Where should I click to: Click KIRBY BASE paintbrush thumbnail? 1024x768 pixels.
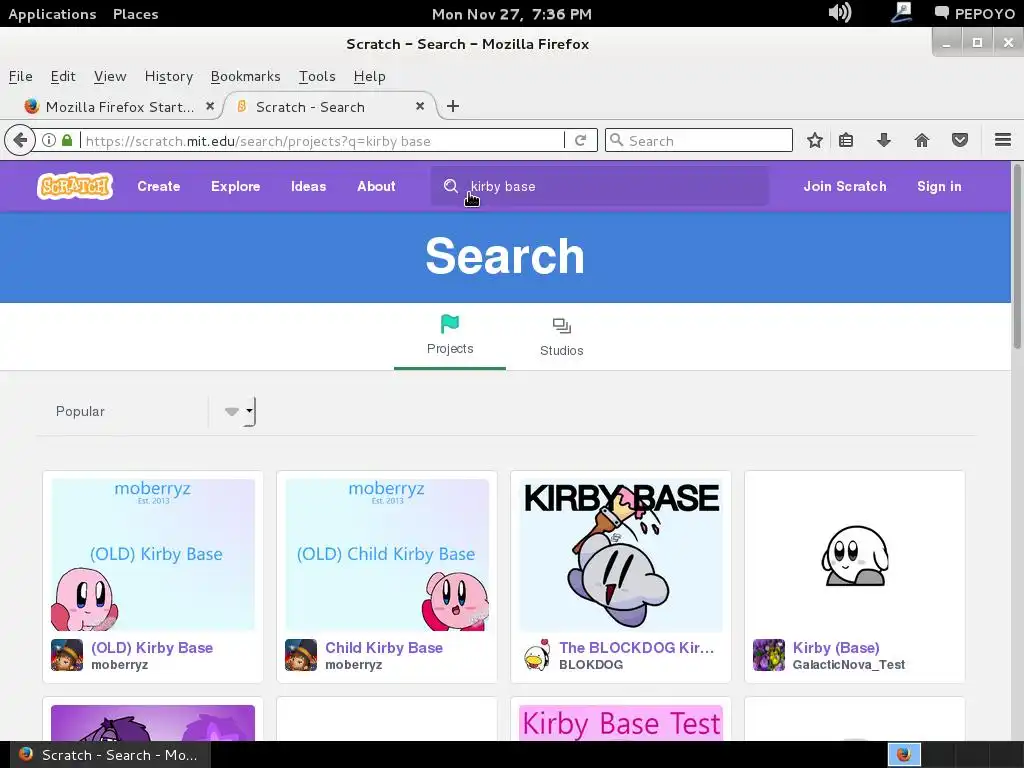click(x=621, y=554)
